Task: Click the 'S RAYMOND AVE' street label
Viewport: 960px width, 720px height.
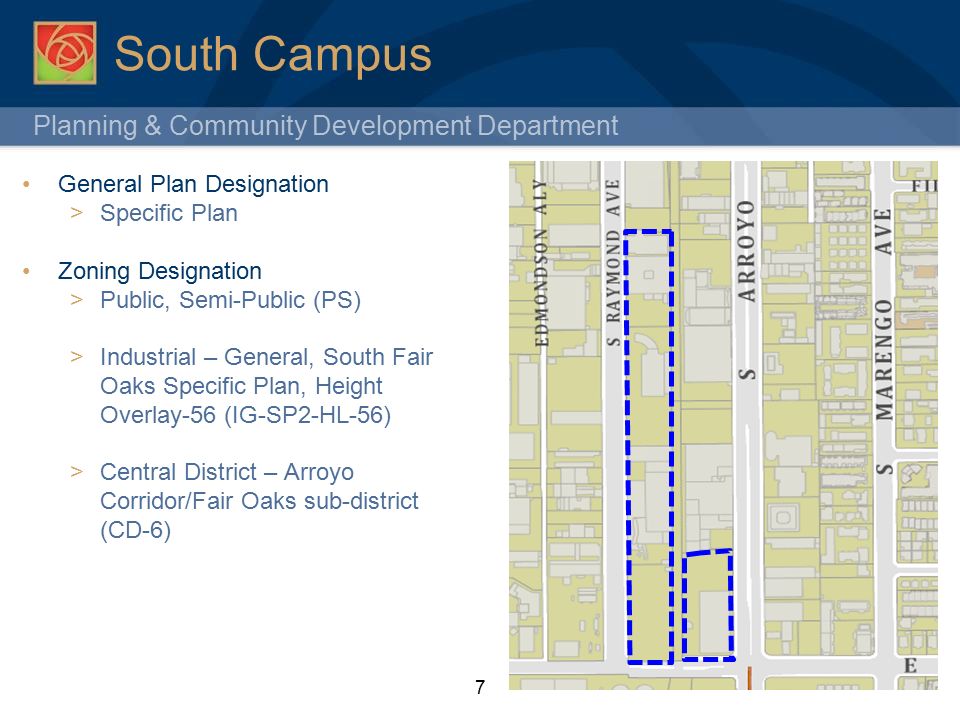Action: point(613,263)
